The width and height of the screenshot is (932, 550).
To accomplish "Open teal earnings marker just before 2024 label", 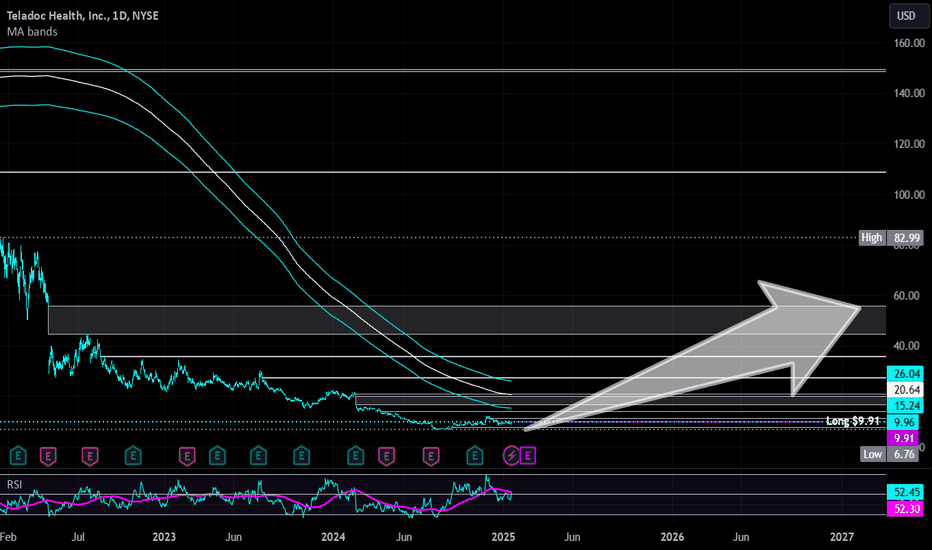I will click(301, 456).
